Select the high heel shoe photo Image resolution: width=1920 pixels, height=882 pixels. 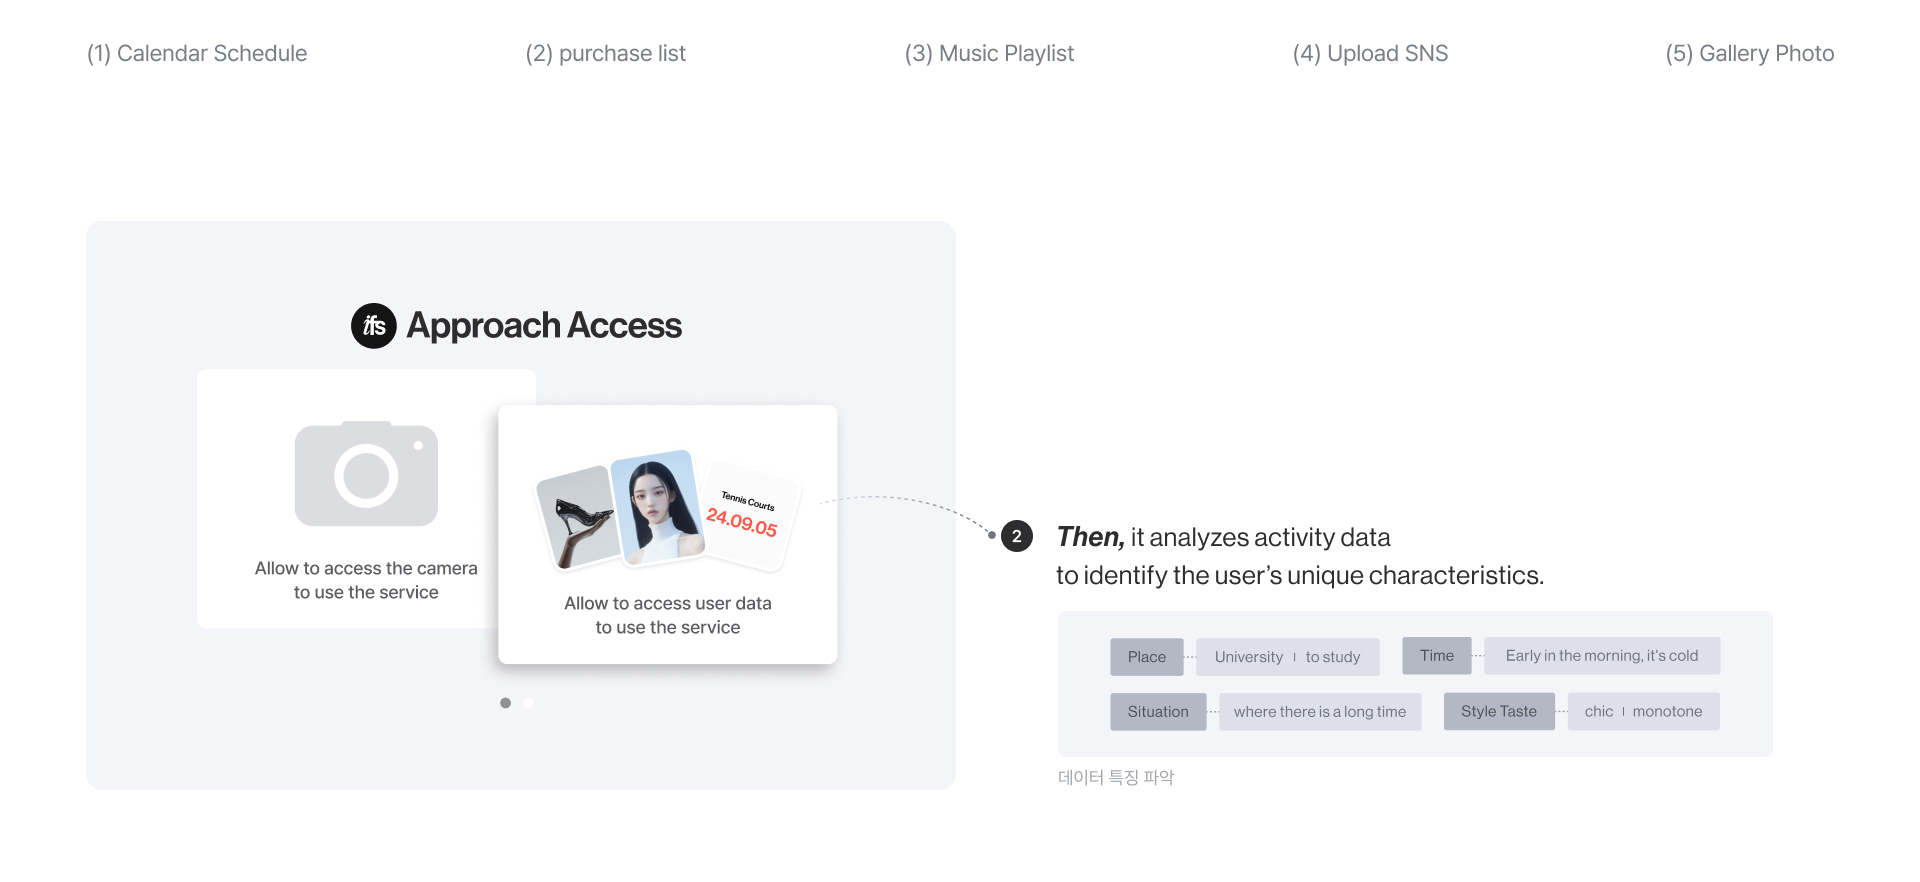[x=579, y=518]
